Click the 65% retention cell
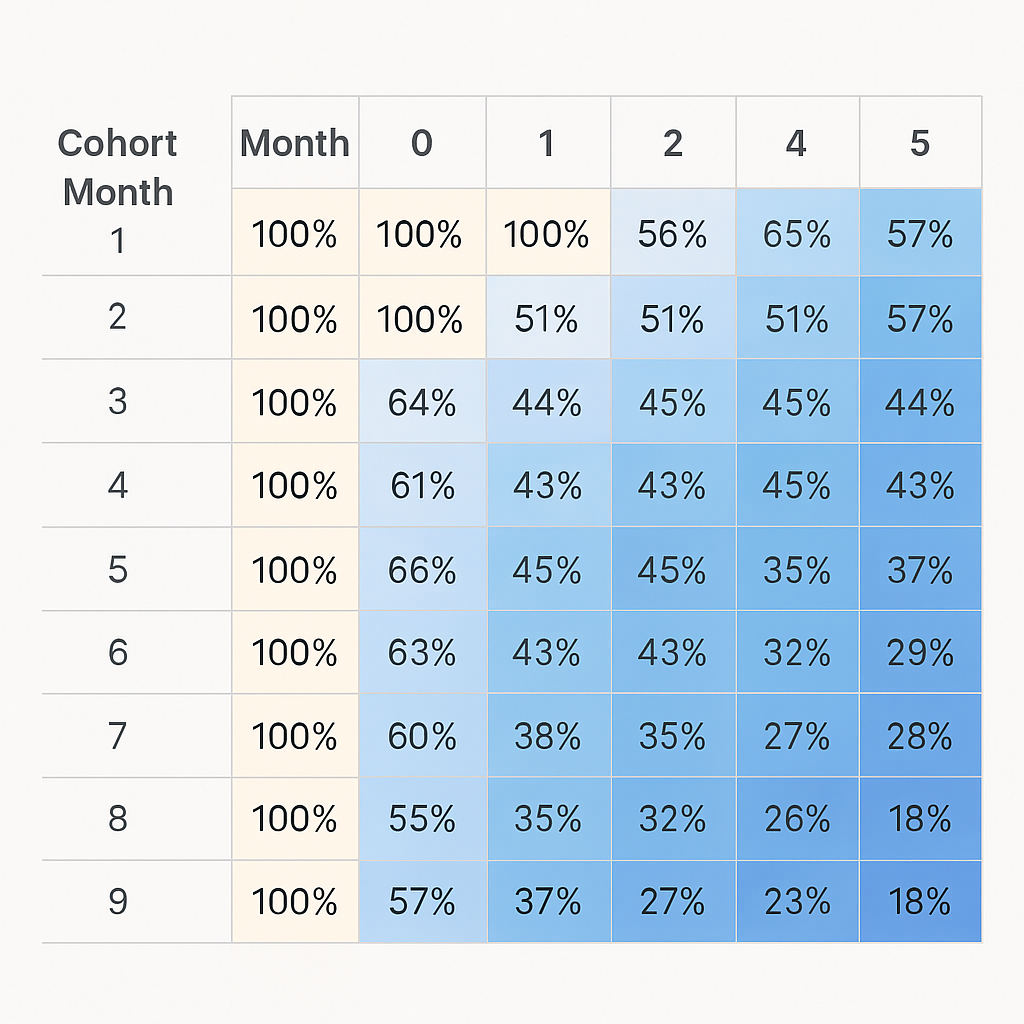This screenshot has width=1024, height=1024. click(x=796, y=235)
